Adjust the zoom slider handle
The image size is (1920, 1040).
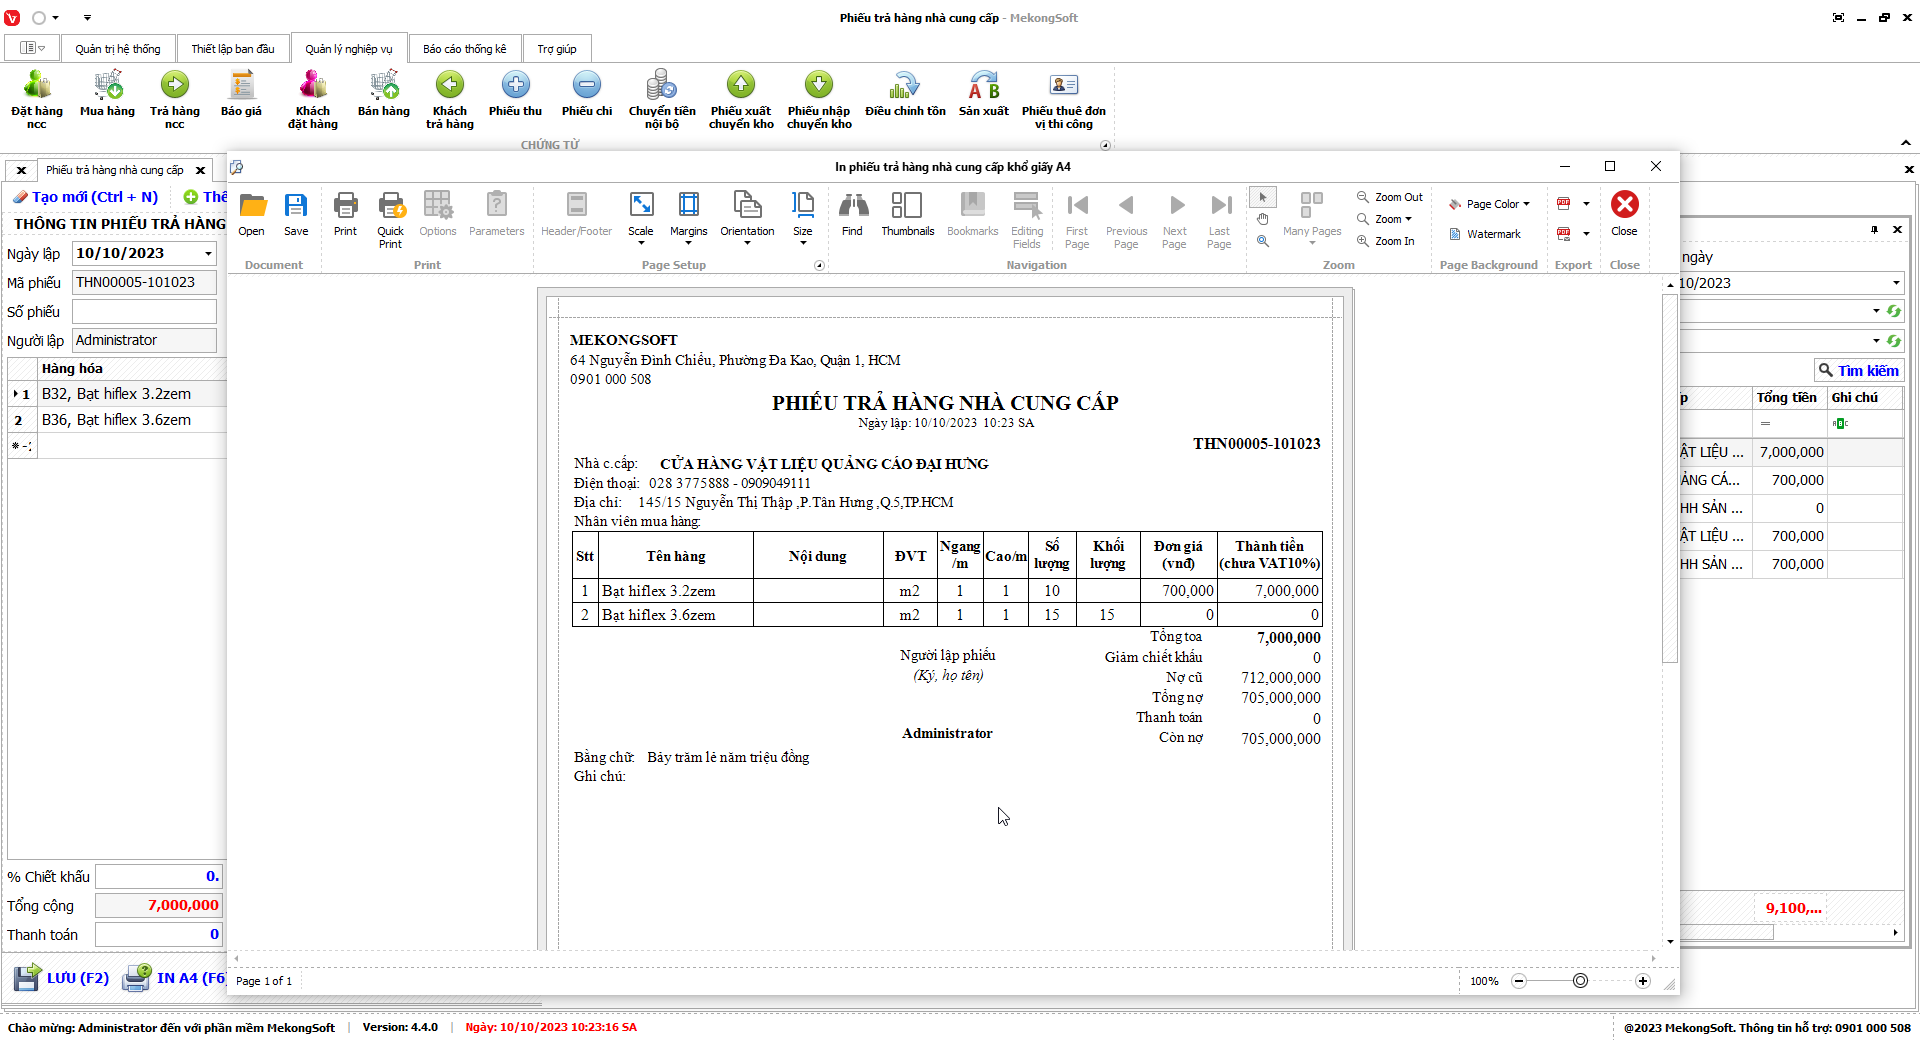coord(1580,981)
